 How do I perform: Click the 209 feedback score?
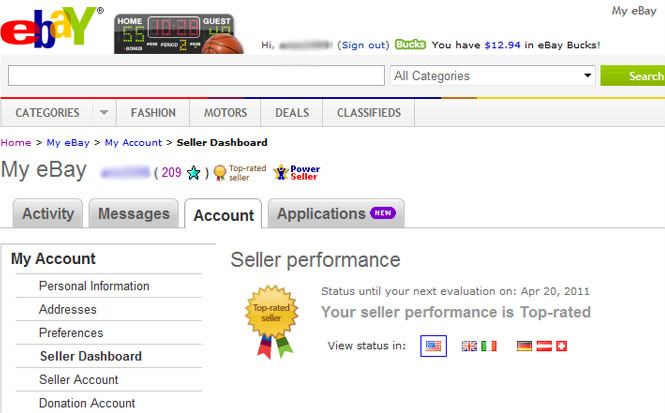pos(171,173)
